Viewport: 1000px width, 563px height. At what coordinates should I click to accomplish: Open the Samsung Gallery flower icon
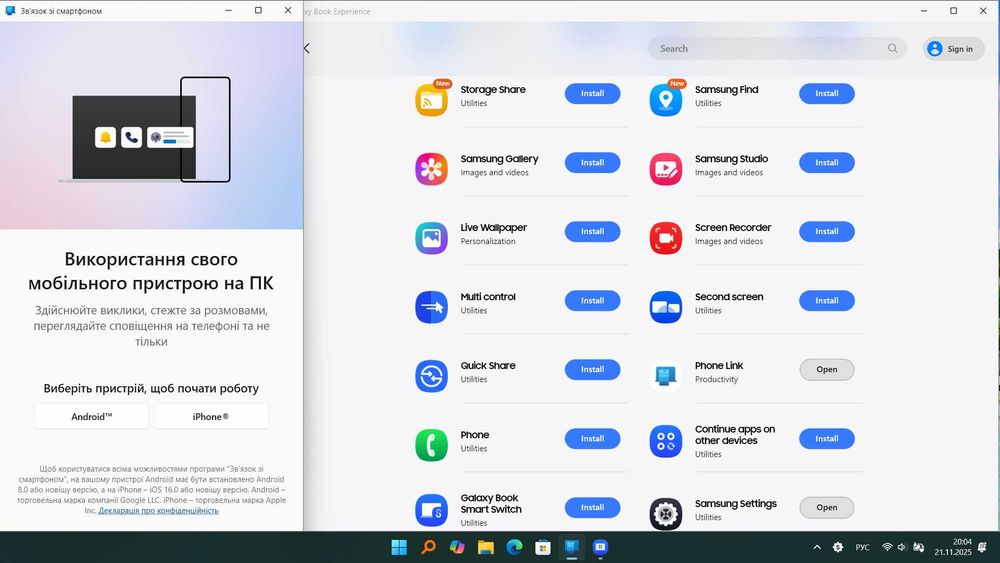click(431, 169)
